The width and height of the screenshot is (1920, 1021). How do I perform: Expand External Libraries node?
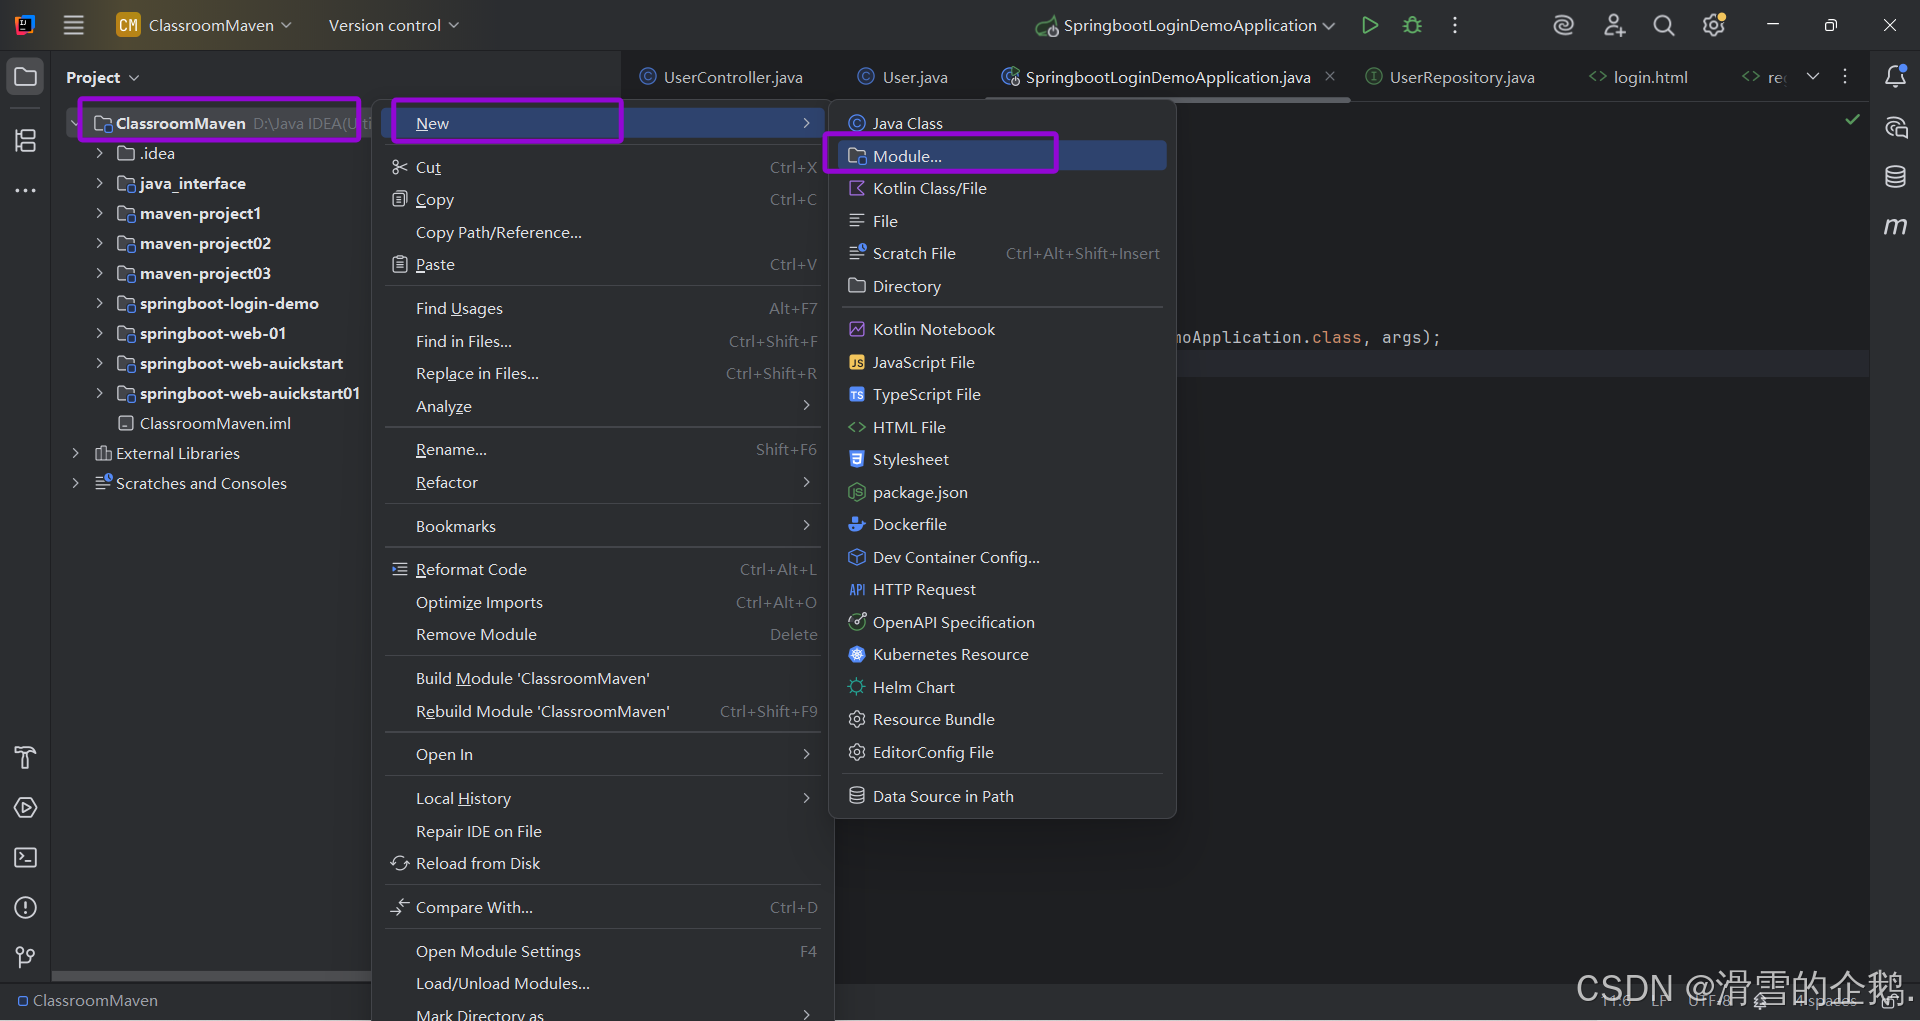pyautogui.click(x=75, y=453)
